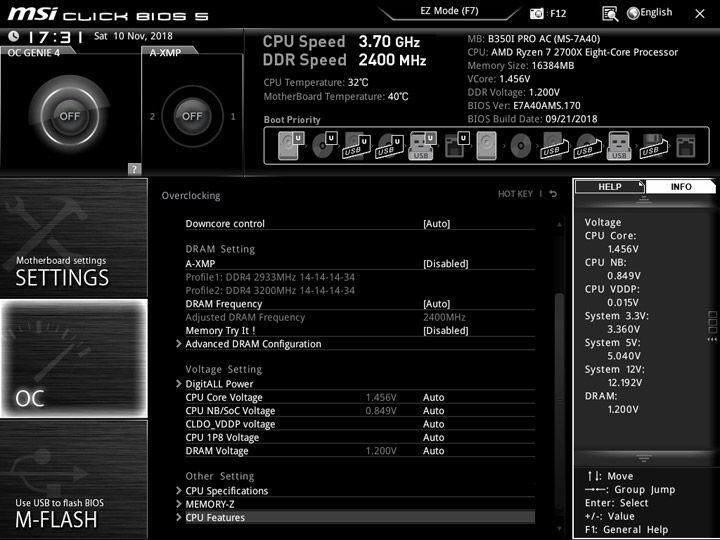Click the CPU Speed 3.70 GHz readout
The height and width of the screenshot is (540, 720).
coord(341,42)
